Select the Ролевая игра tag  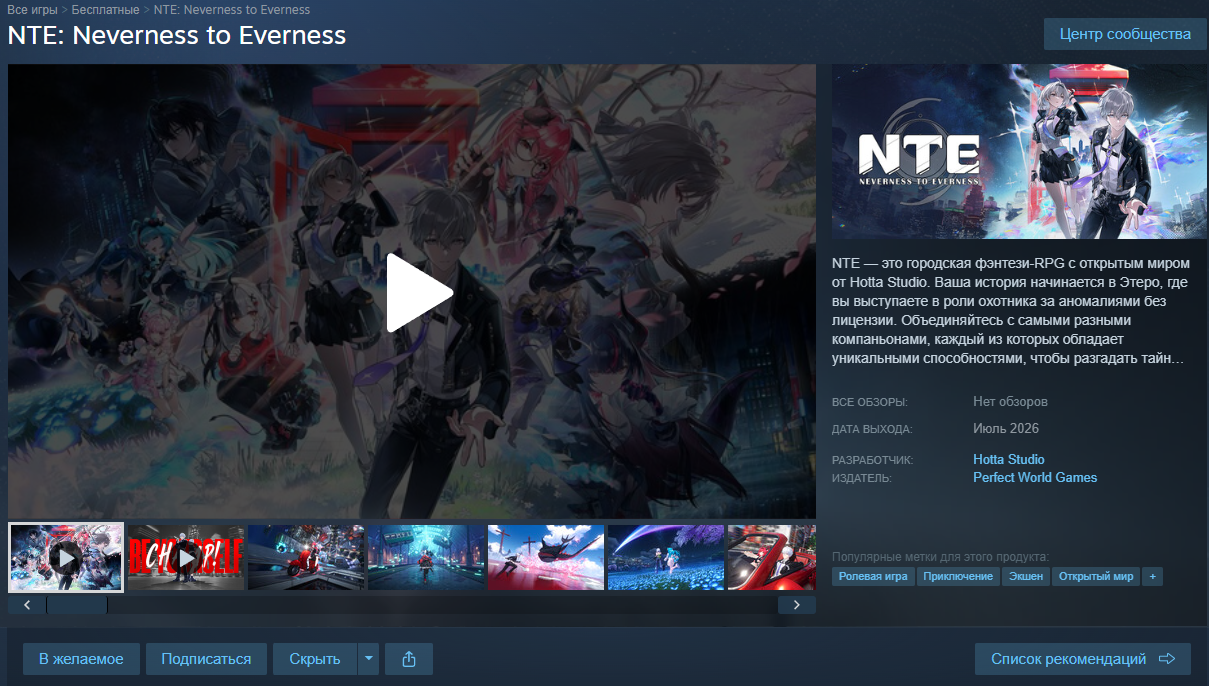point(873,577)
